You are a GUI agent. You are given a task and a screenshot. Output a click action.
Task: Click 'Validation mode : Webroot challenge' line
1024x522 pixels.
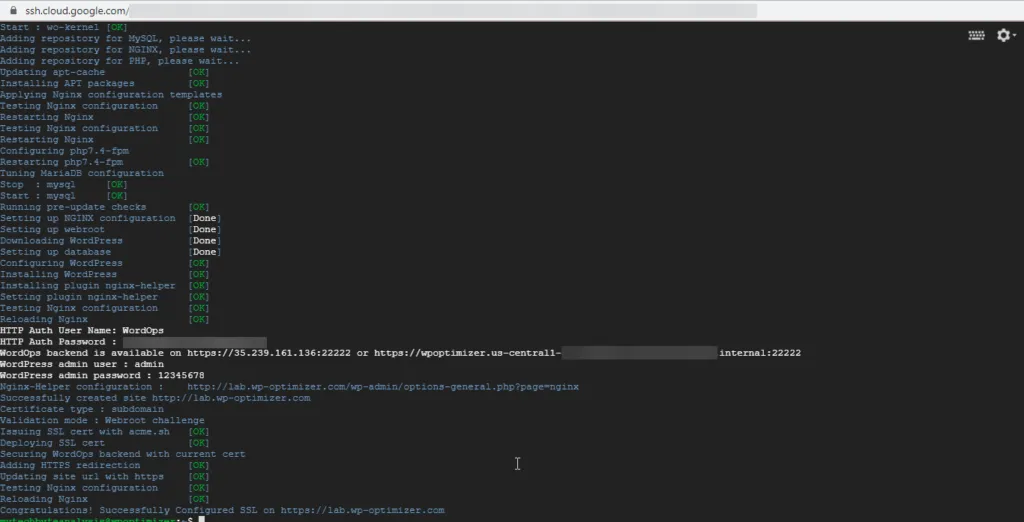(x=102, y=421)
